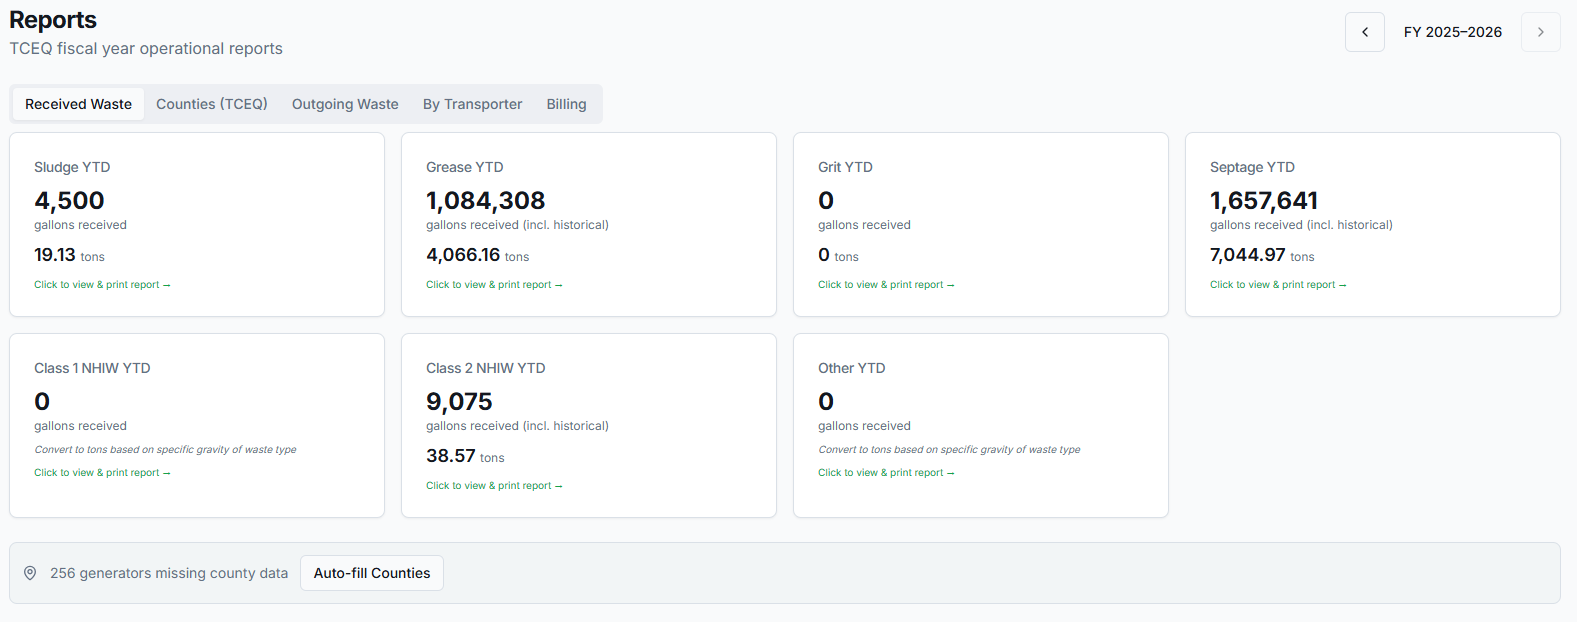Open Septage YTD view & print report link
The width and height of the screenshot is (1577, 622).
[1278, 285]
